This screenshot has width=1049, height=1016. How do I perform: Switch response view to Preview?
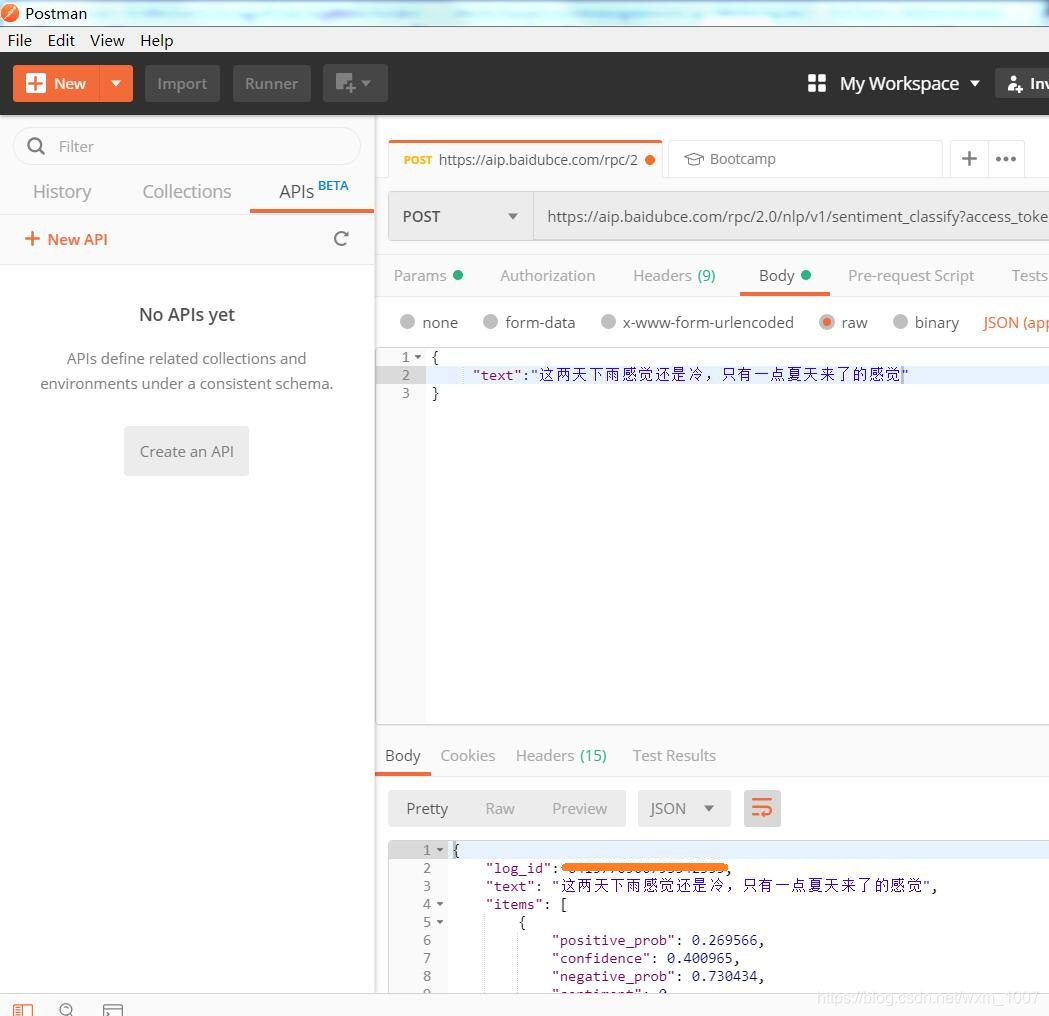pyautogui.click(x=579, y=809)
